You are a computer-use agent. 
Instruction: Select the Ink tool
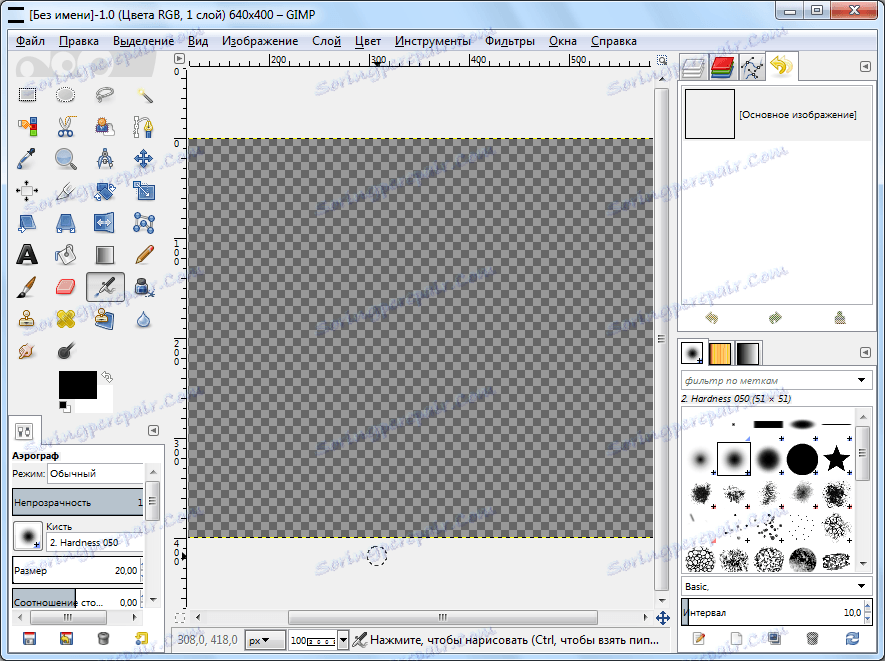(x=144, y=287)
